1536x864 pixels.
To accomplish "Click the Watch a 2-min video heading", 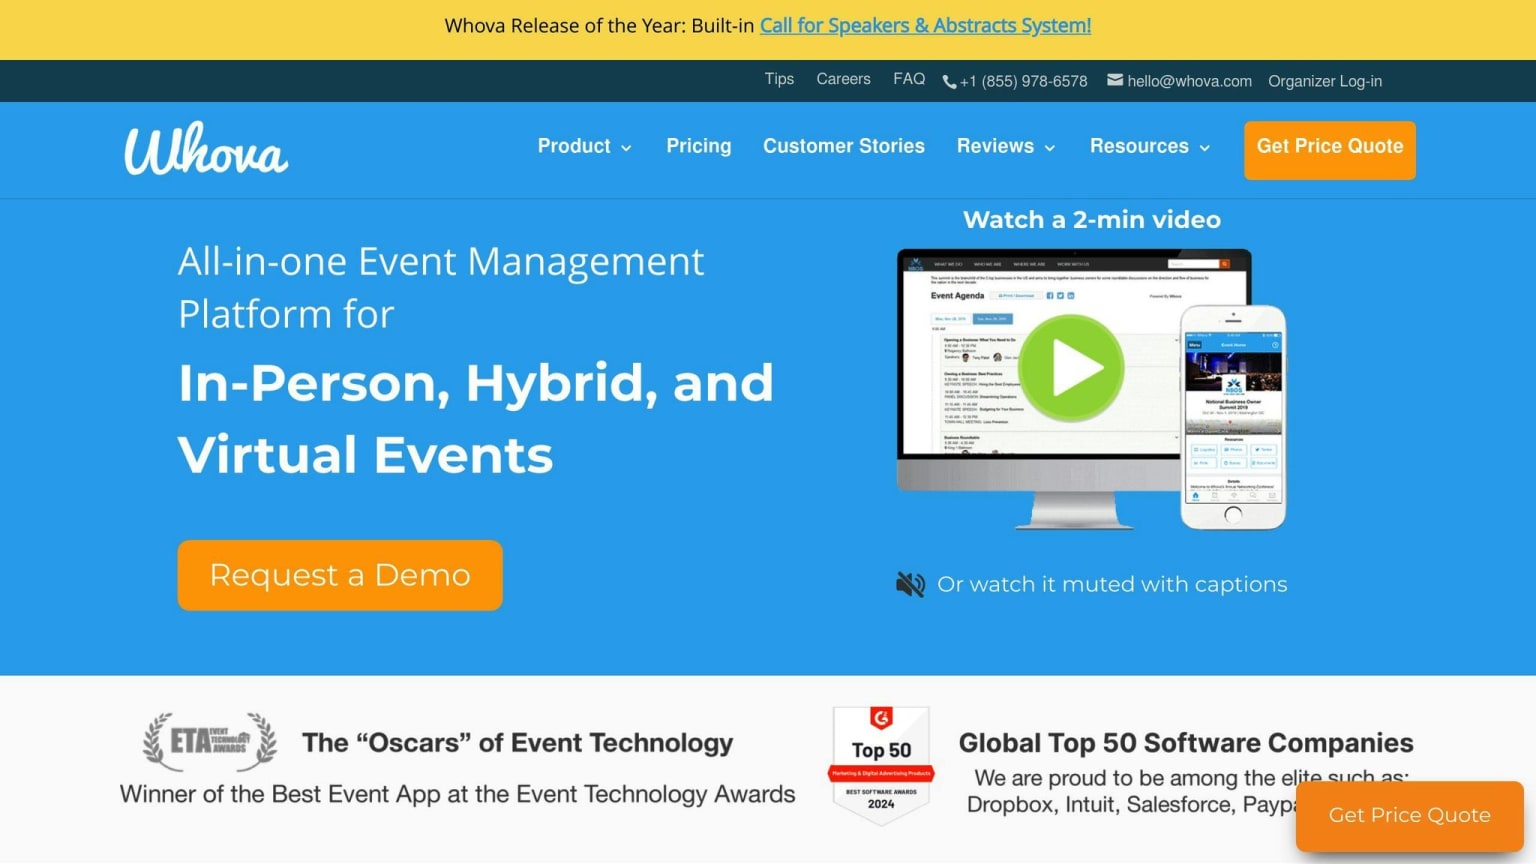I will click(x=1092, y=220).
